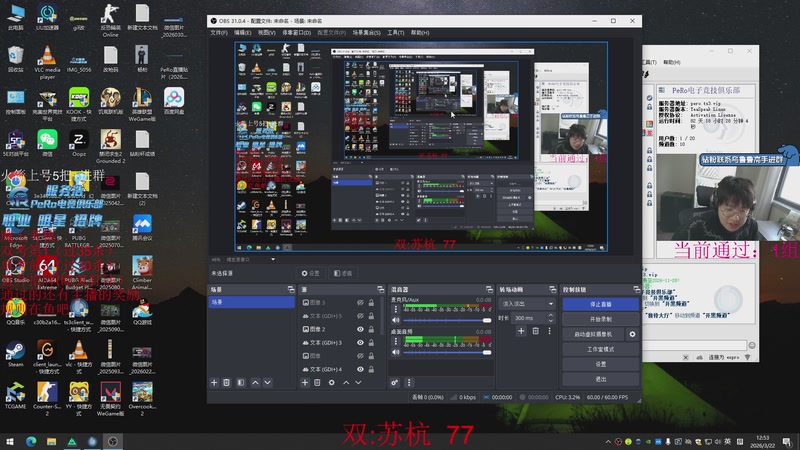Click the 停止直播 button

[x=601, y=304]
